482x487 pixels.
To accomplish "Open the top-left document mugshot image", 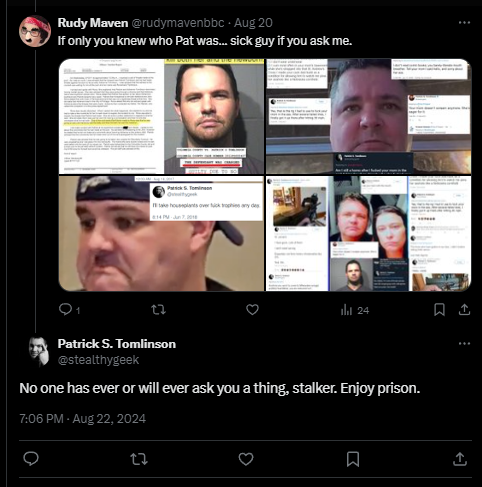I will [161, 116].
